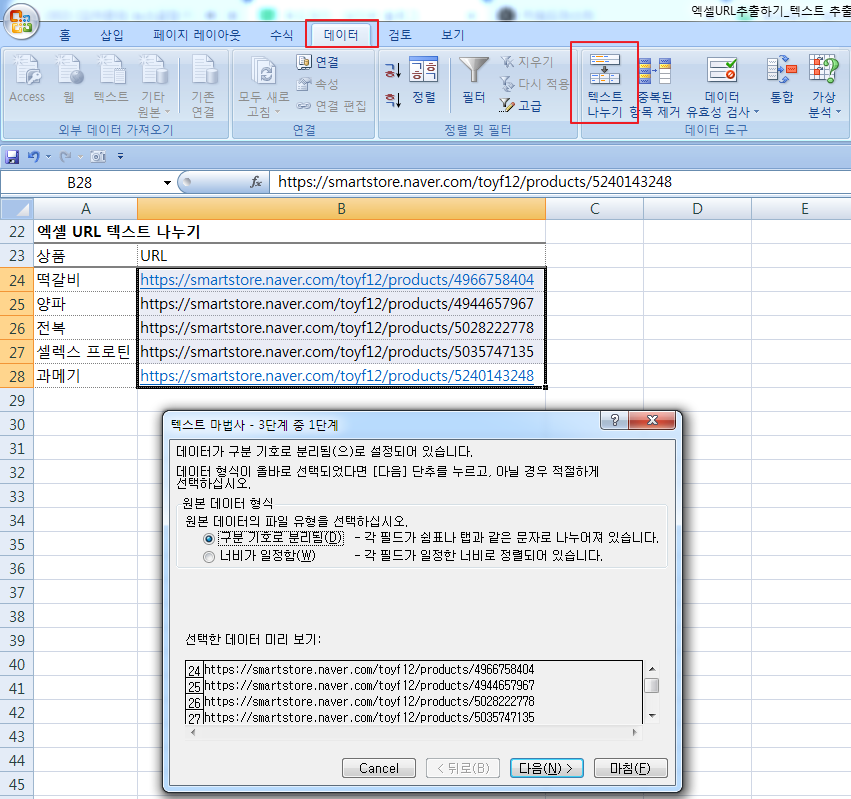The width and height of the screenshot is (851, 799).
Task: Click What-If Analysis (가상 분석) icon
Action: (x=824, y=69)
